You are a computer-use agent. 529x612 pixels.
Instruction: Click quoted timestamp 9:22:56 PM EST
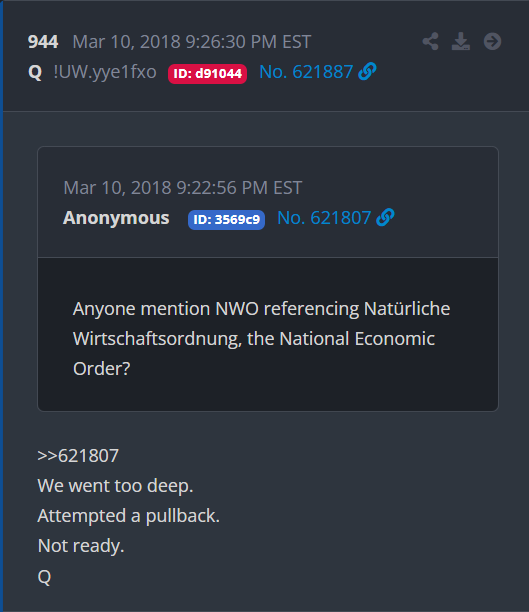click(239, 188)
